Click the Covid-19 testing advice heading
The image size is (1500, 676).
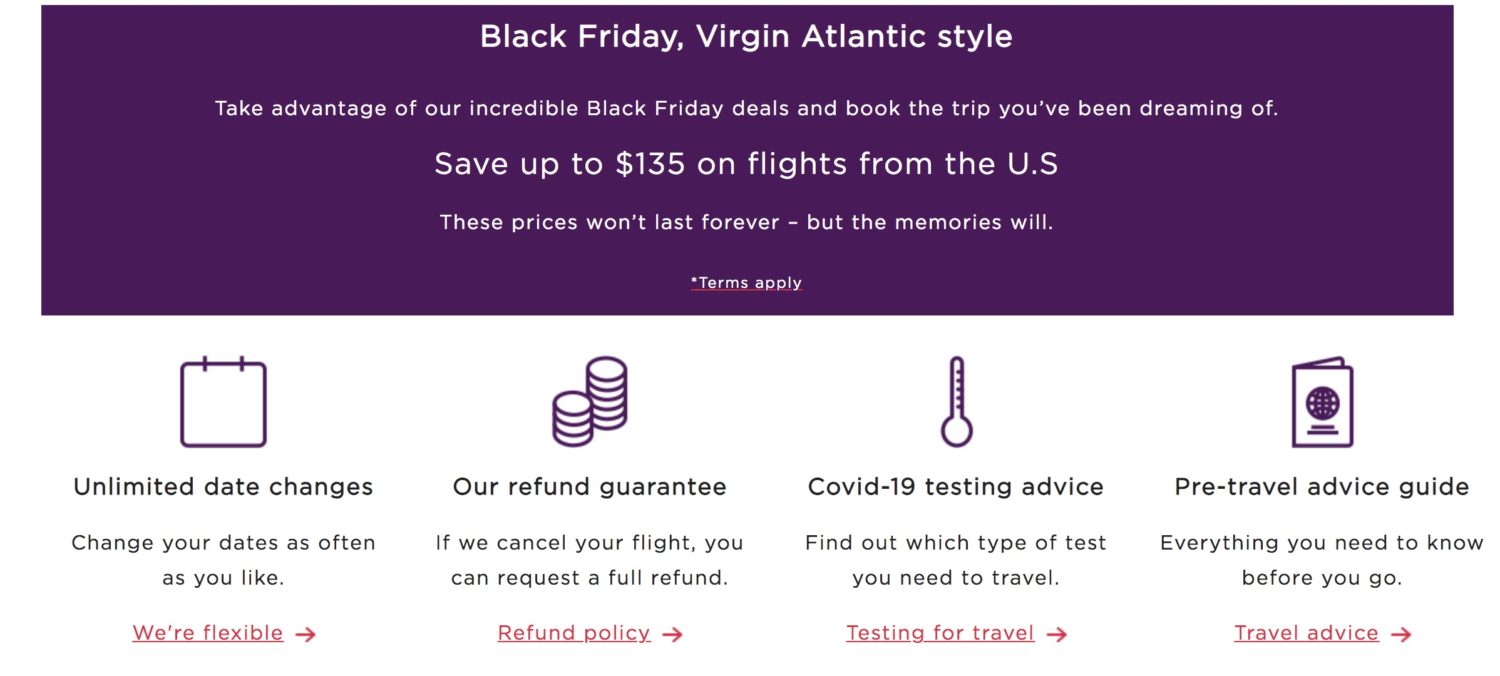coord(955,486)
